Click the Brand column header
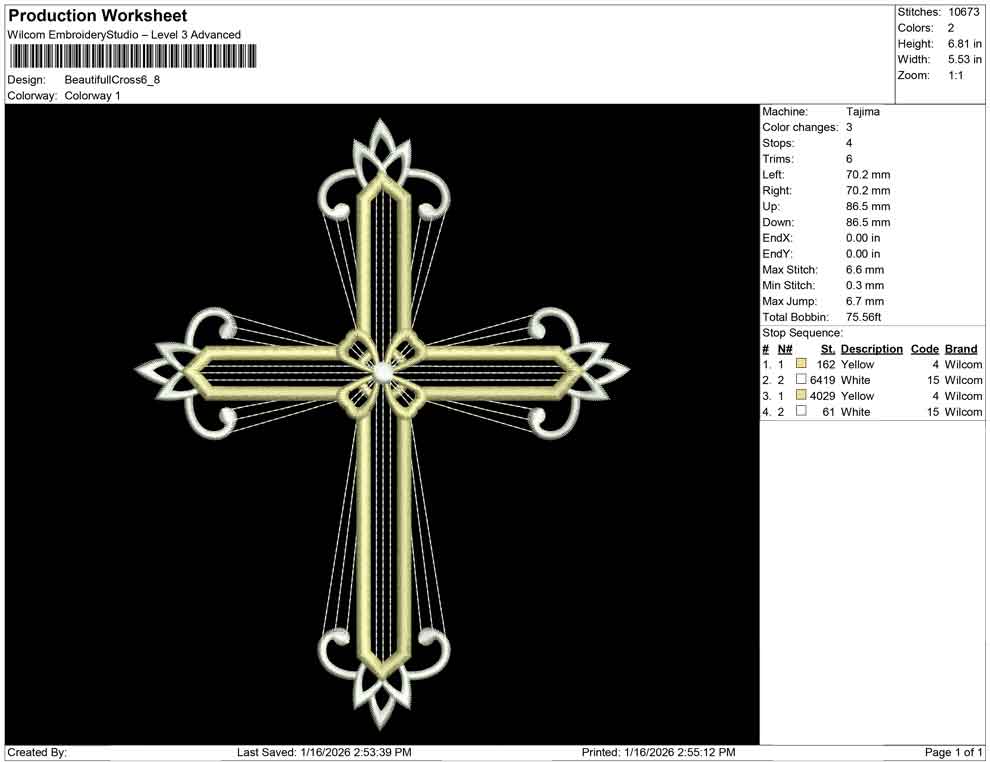This screenshot has width=990, height=762. (x=961, y=348)
